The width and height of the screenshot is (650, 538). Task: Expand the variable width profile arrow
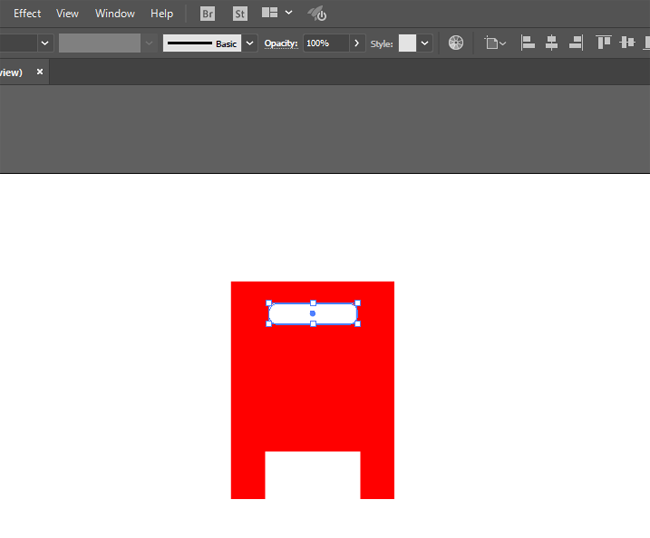click(x=149, y=43)
